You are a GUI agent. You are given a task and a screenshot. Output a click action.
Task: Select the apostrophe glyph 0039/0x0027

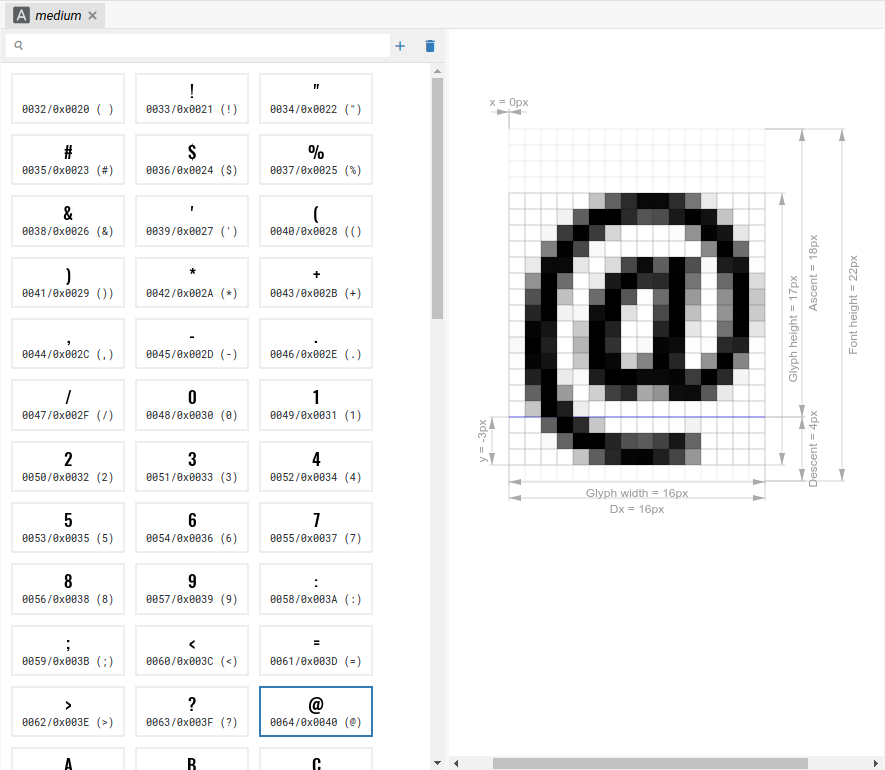192,221
